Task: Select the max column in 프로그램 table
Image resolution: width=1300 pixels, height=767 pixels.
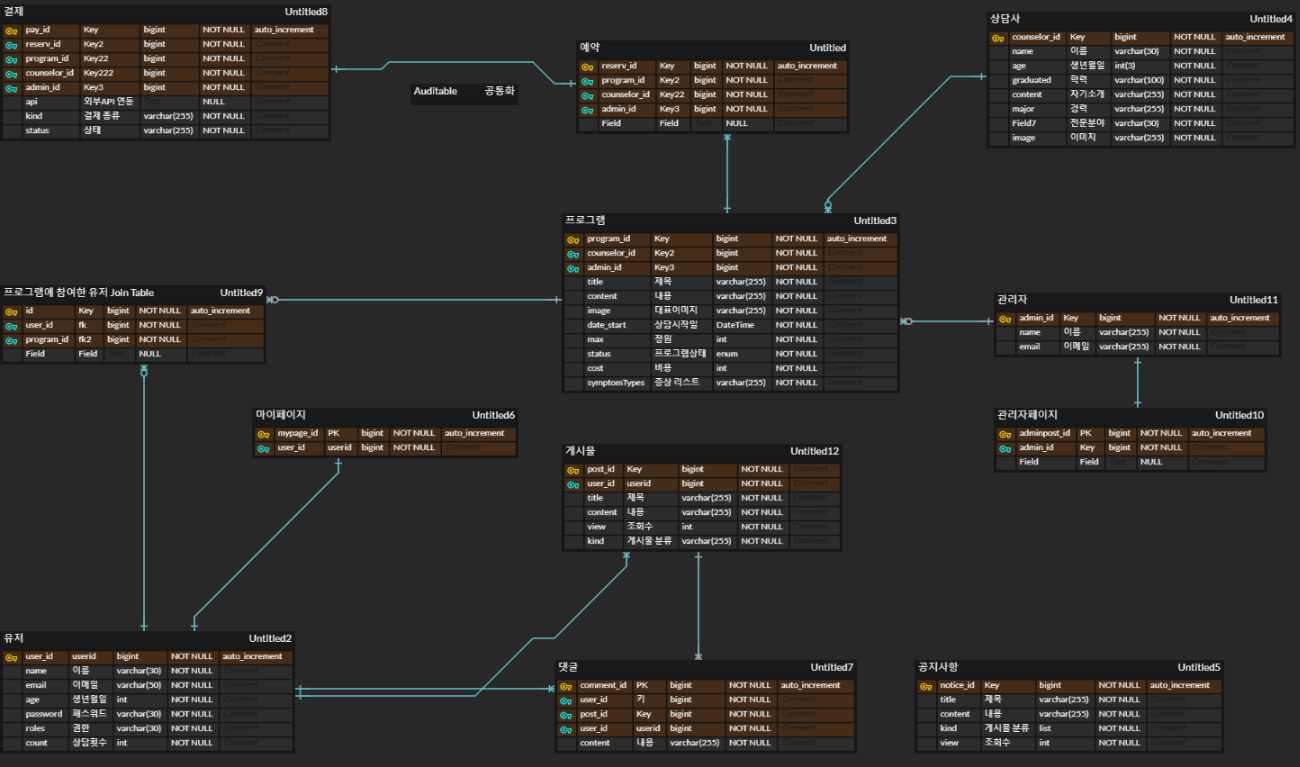Action: [x=595, y=340]
